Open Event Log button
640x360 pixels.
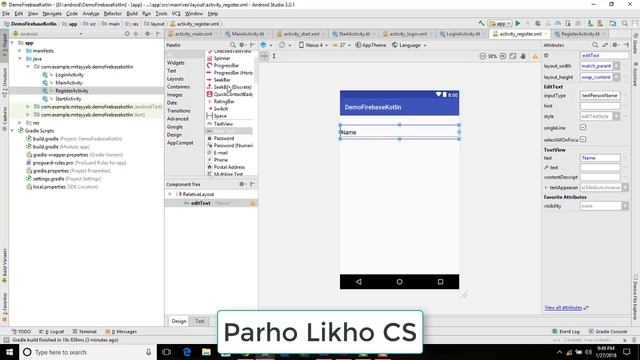[566, 331]
